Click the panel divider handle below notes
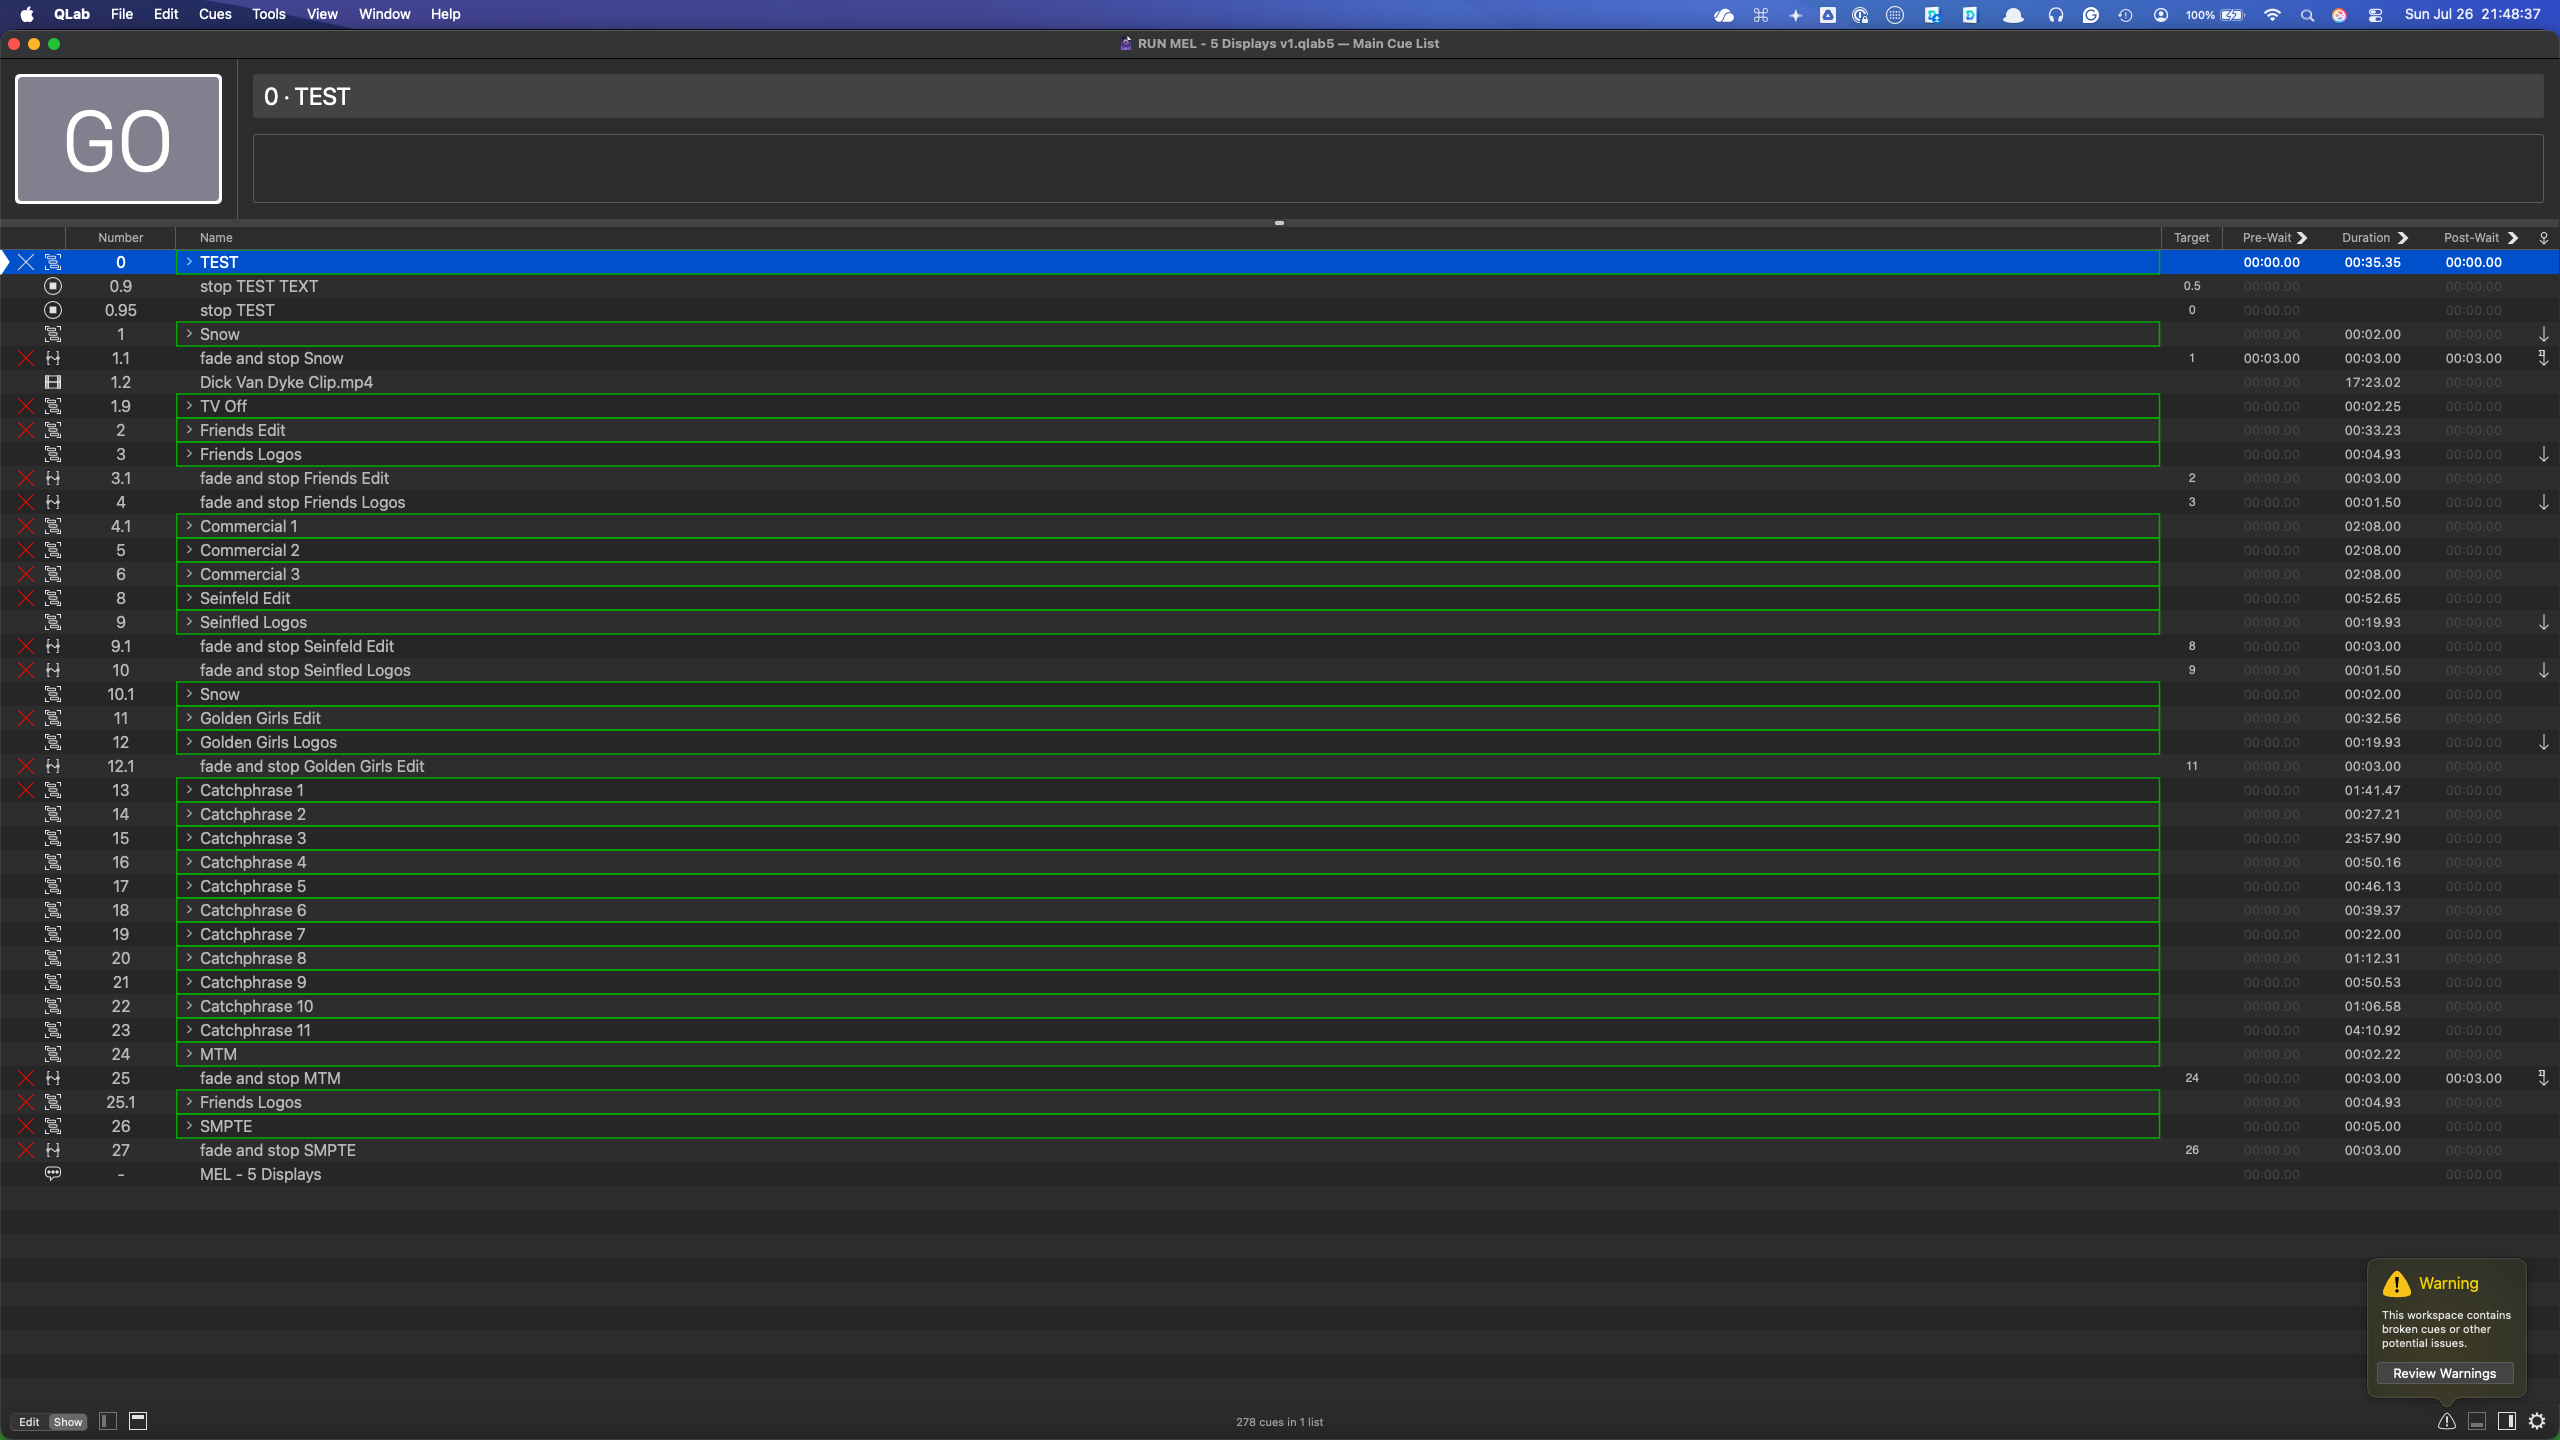2560x1440 pixels. click(1279, 223)
